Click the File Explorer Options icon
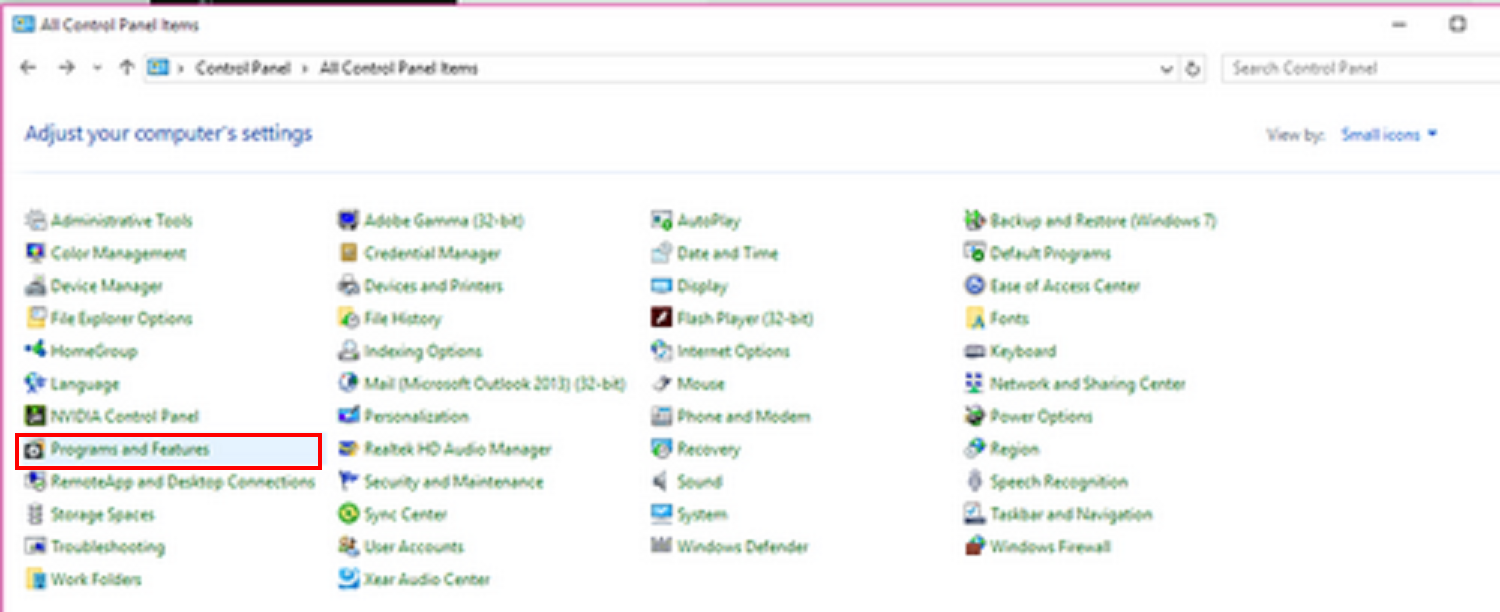This screenshot has height=612, width=1500. 36,319
